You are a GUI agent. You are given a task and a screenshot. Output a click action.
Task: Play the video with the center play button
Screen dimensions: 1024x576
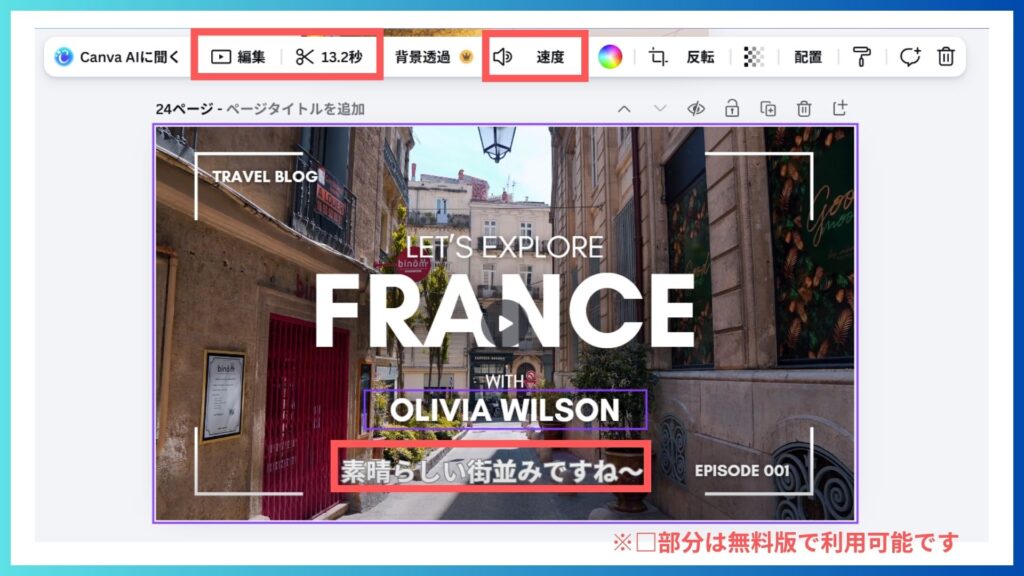(505, 323)
